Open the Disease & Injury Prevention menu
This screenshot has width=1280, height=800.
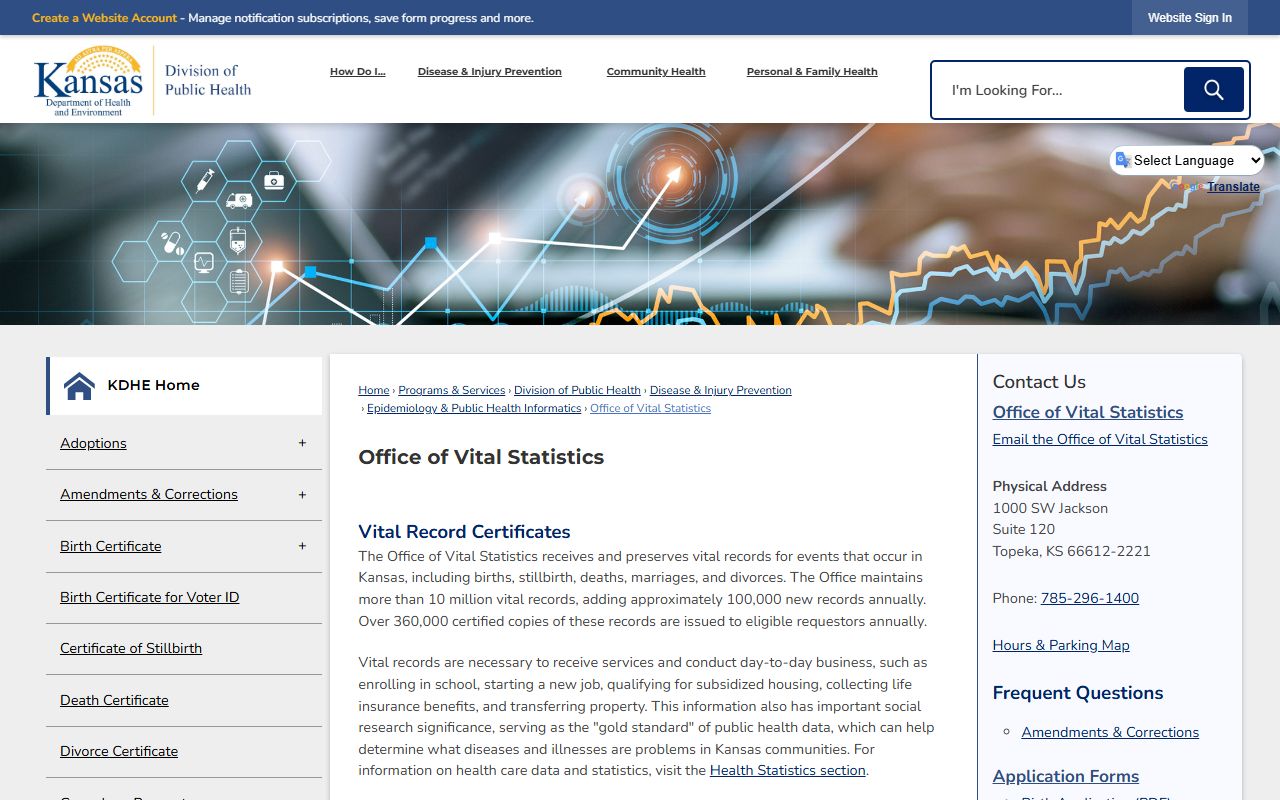(x=490, y=72)
